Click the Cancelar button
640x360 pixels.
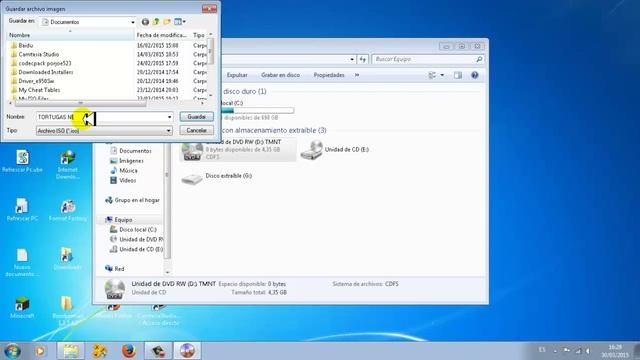tap(196, 131)
